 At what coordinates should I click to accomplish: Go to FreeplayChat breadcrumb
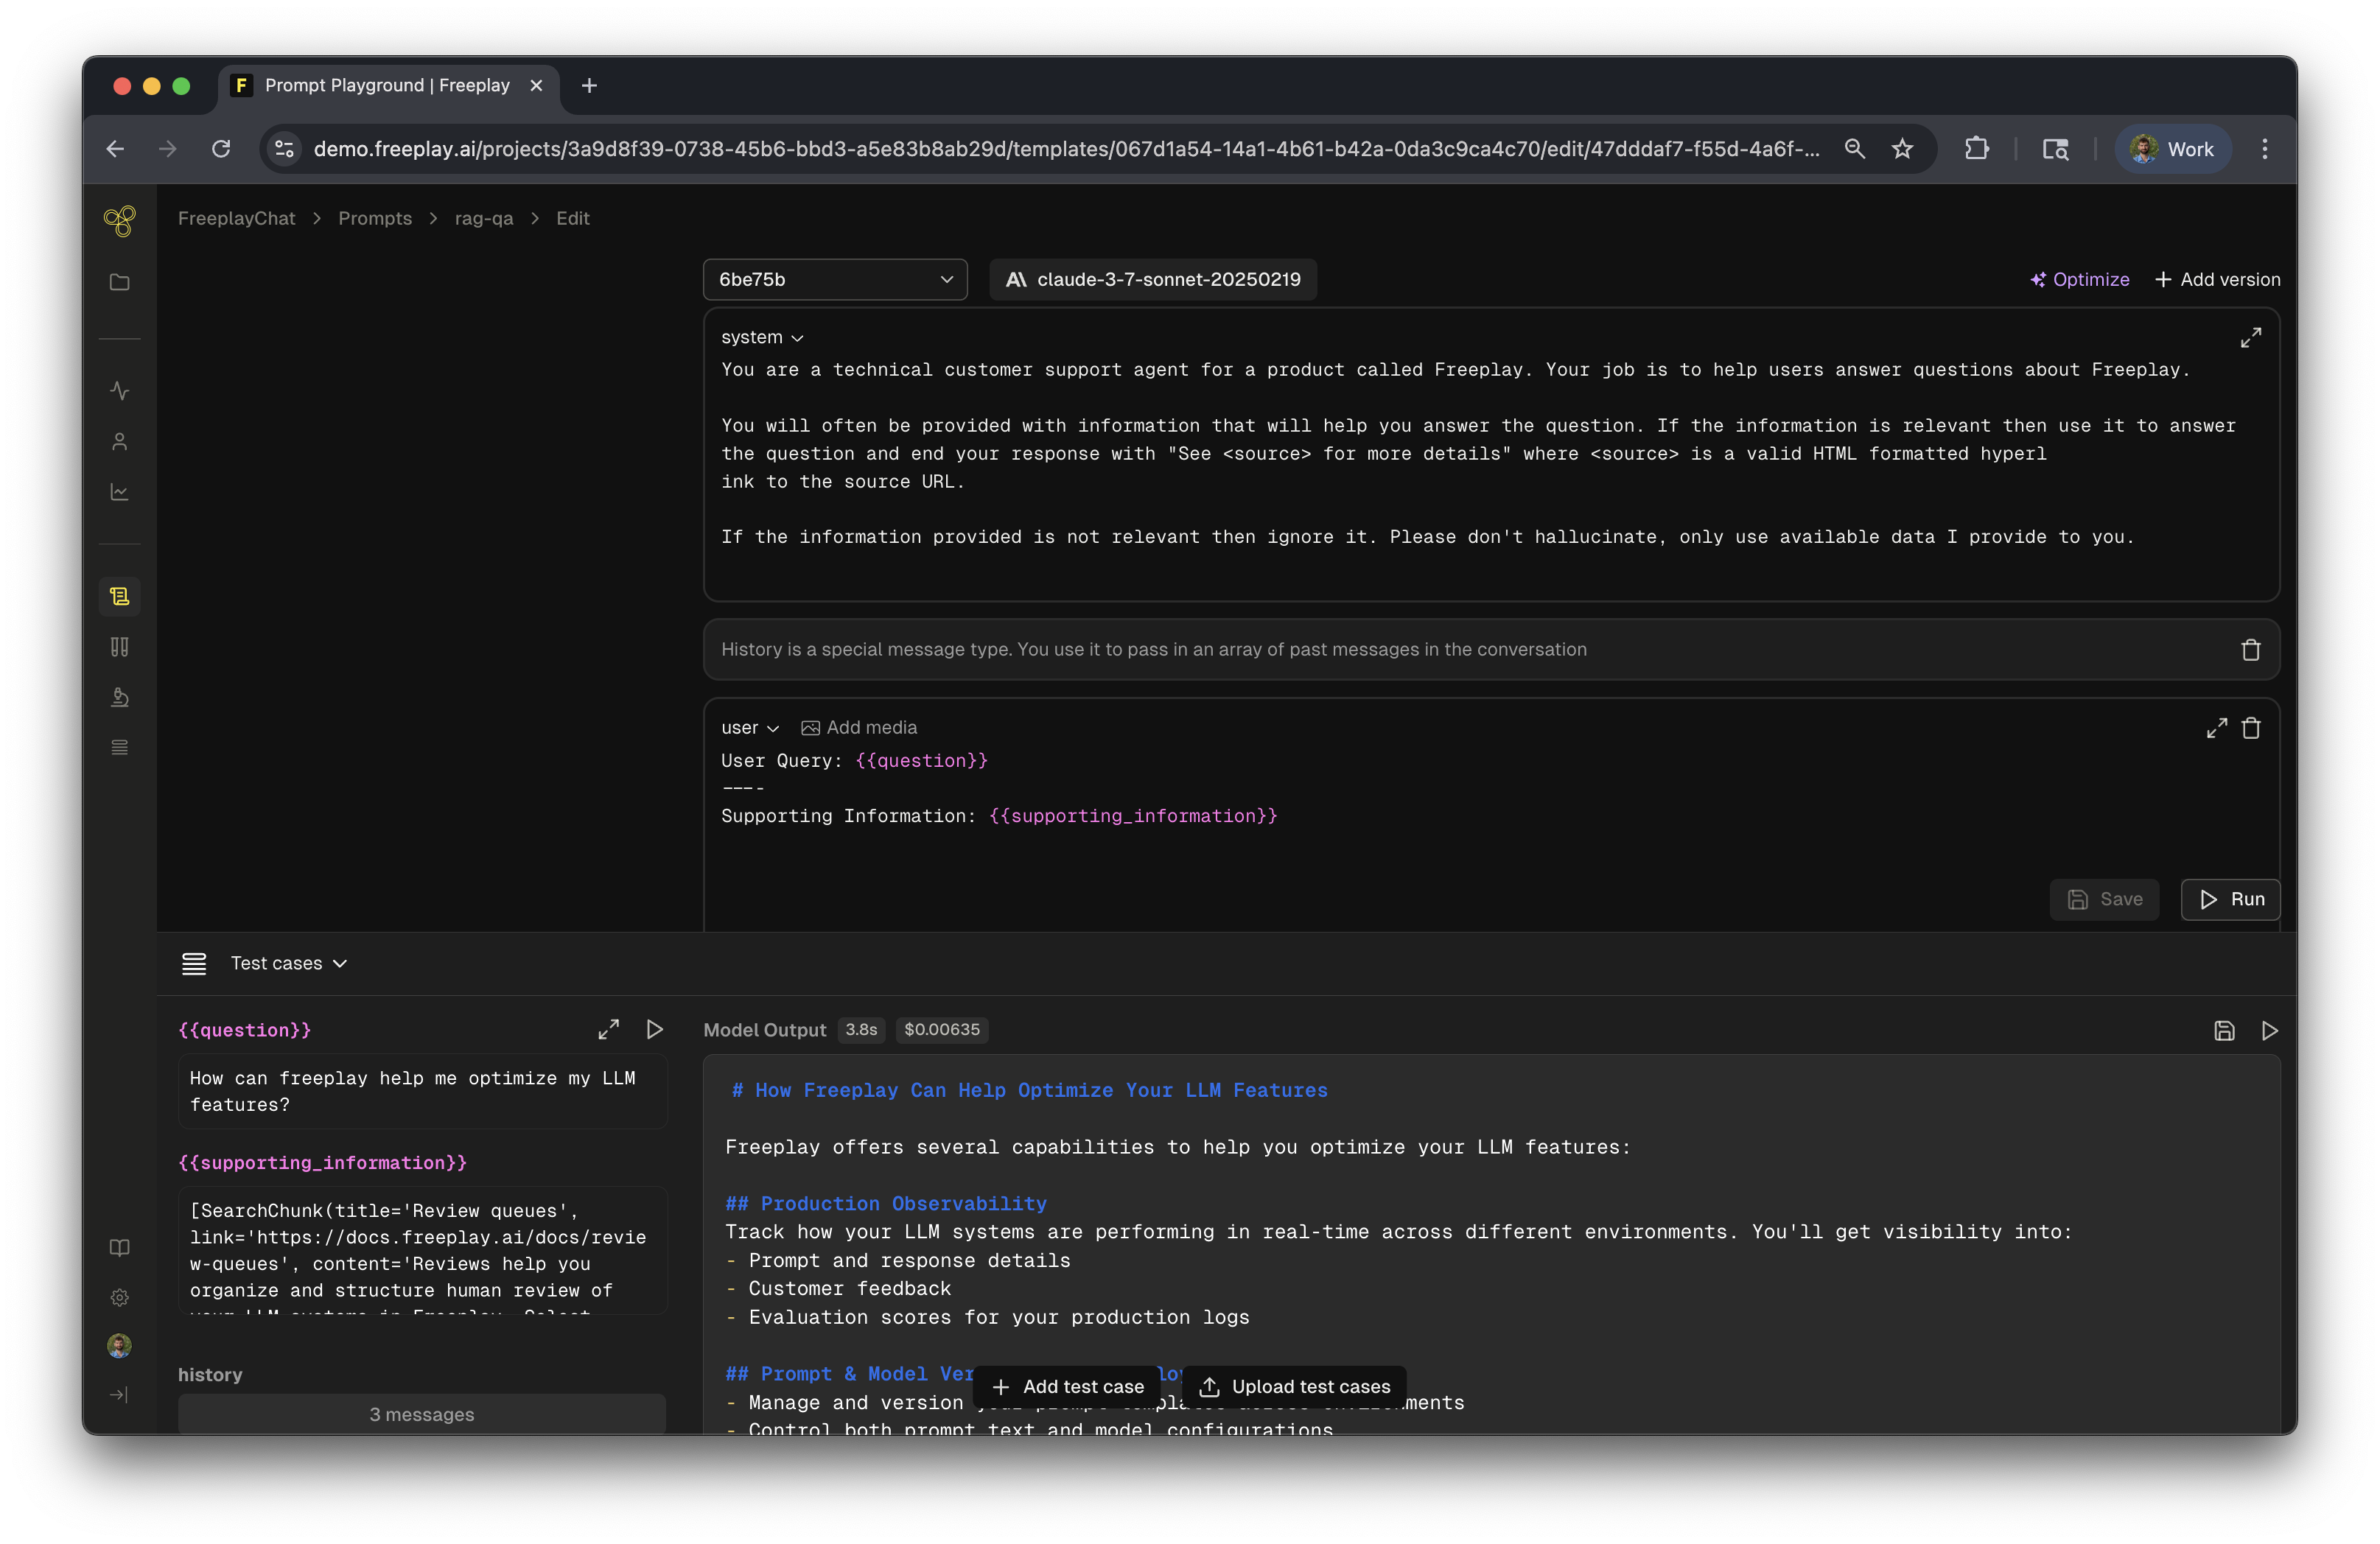pos(236,218)
